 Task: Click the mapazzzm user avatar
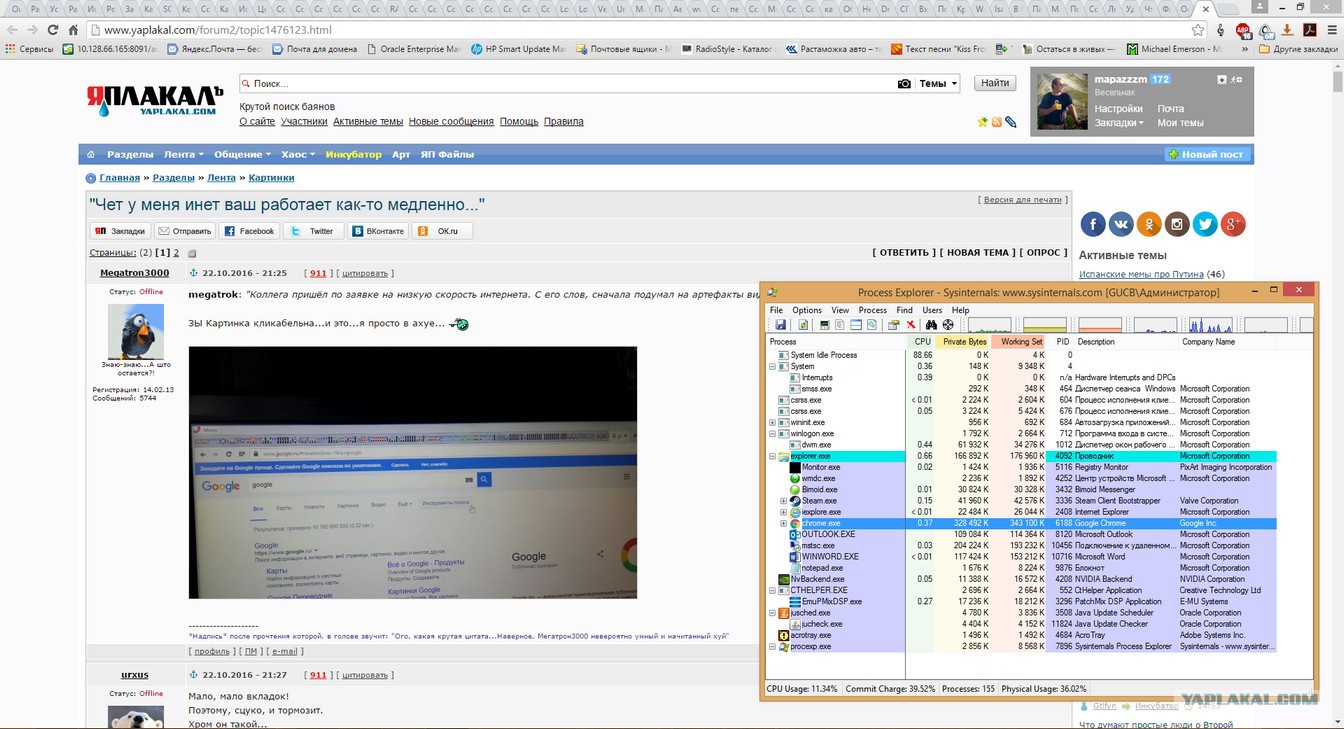1061,102
